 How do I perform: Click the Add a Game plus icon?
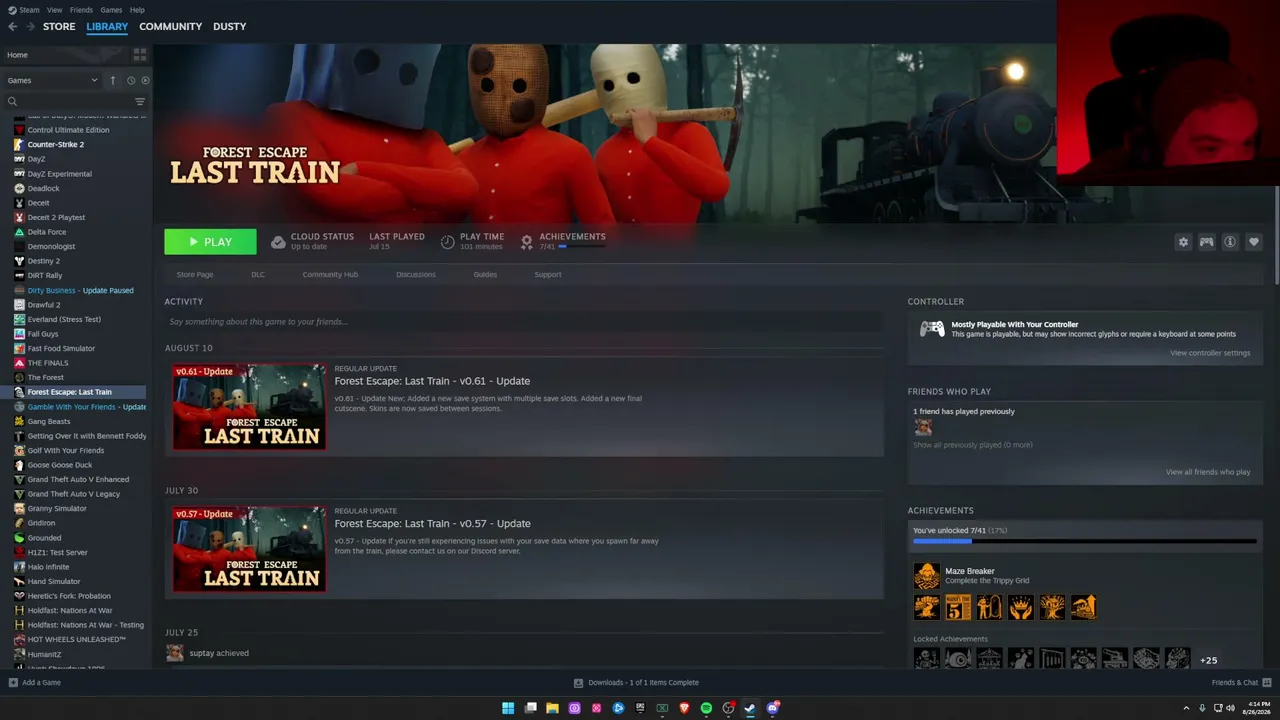point(13,683)
